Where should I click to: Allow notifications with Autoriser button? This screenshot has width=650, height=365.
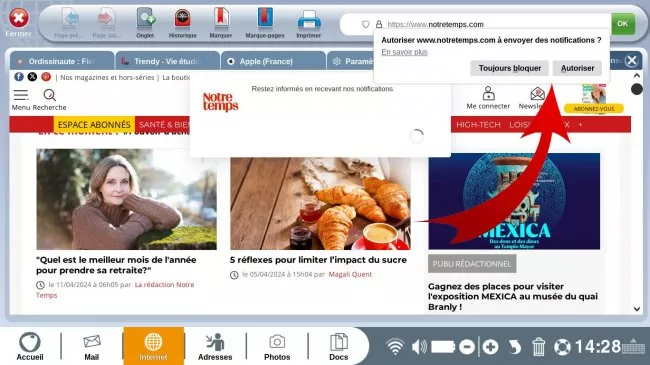(x=577, y=68)
